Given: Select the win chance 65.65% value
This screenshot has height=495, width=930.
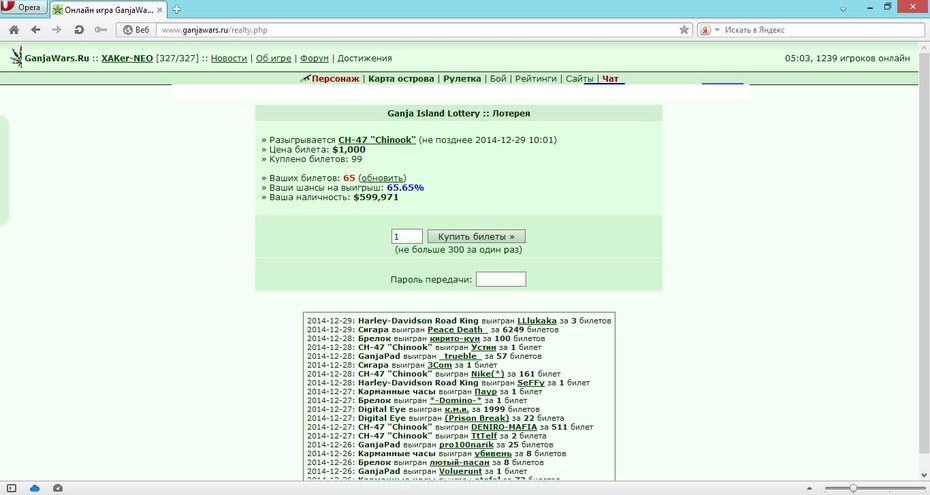Looking at the screenshot, I should click(x=405, y=188).
